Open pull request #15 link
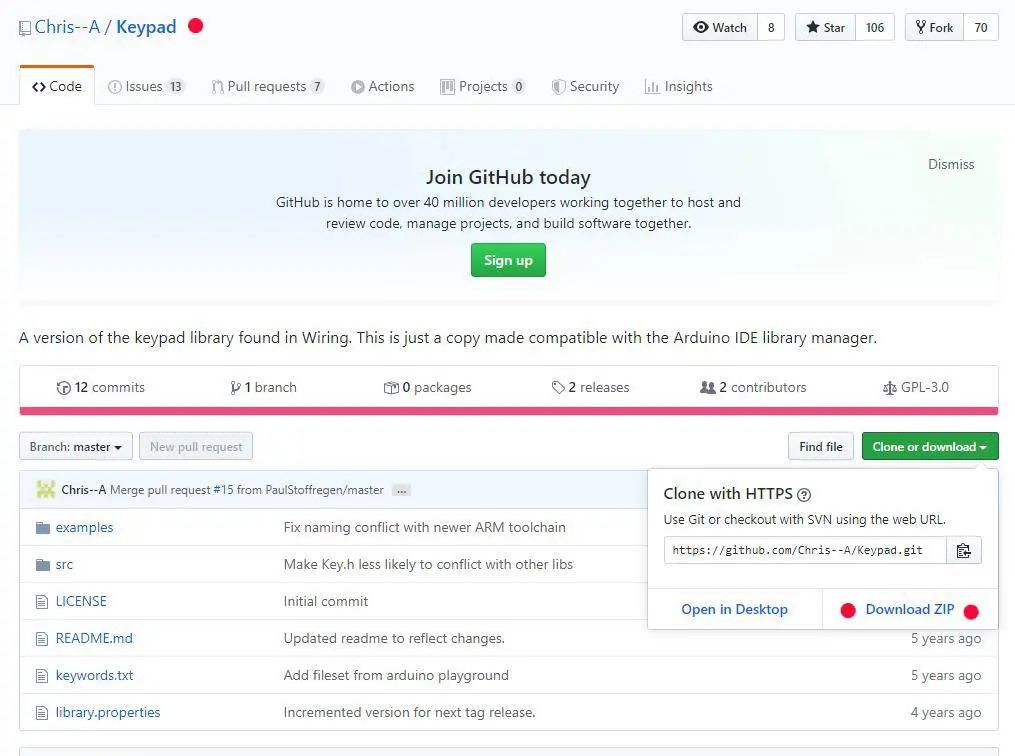Image resolution: width=1015 pixels, height=756 pixels. 223,490
